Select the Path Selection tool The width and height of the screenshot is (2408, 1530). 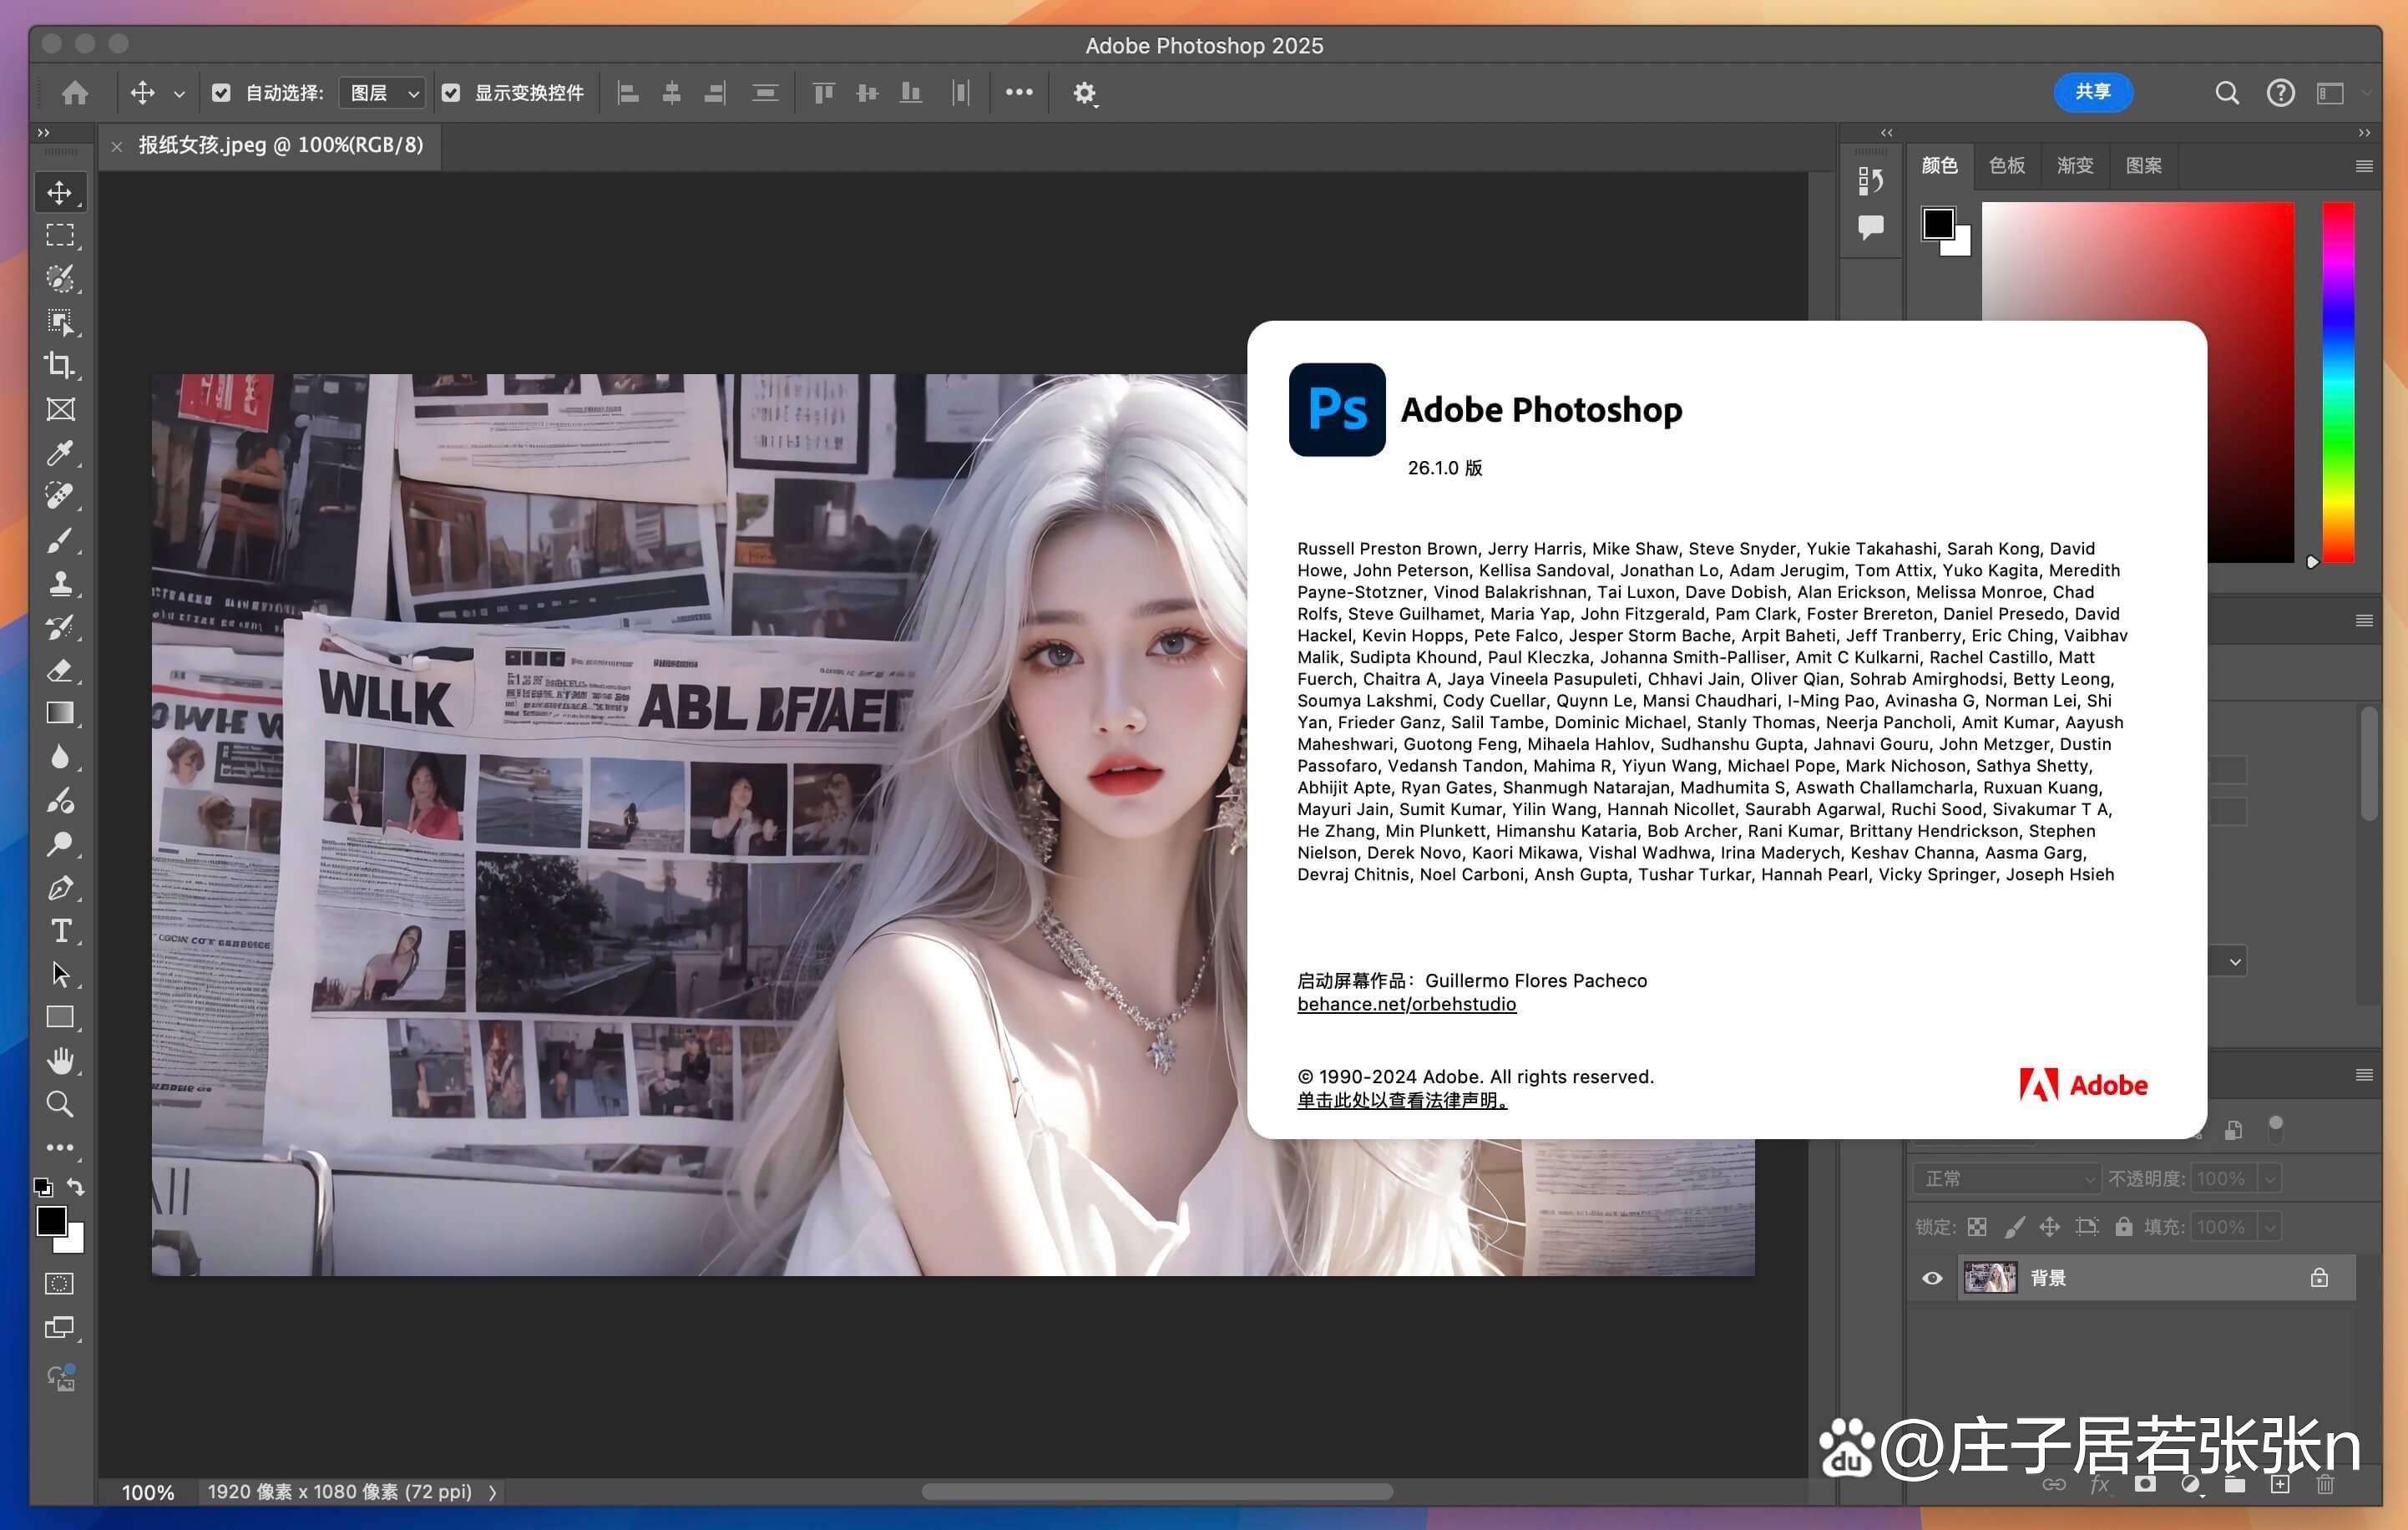(60, 974)
